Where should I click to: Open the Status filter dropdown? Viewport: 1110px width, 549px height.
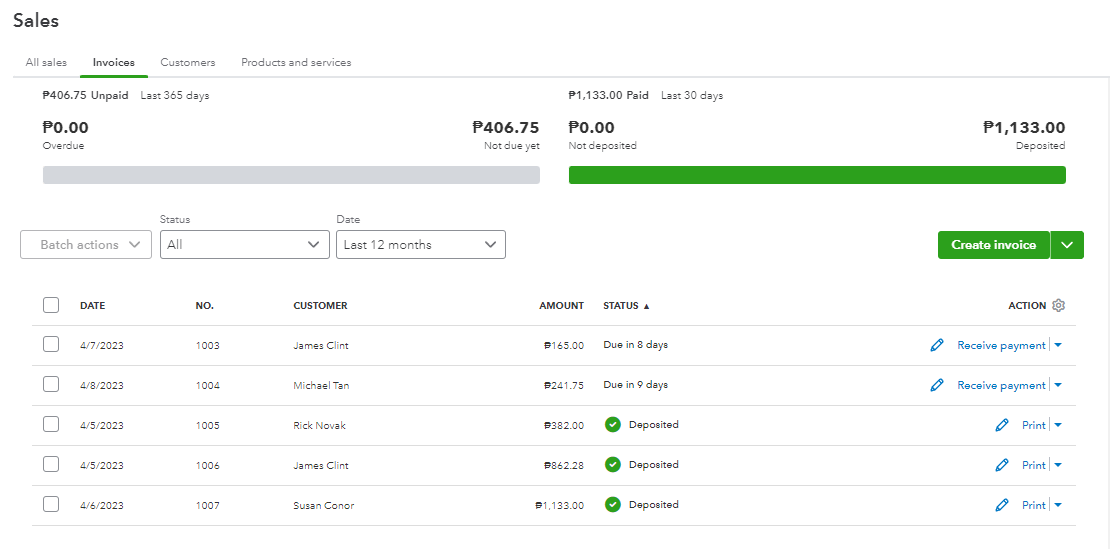pos(244,245)
